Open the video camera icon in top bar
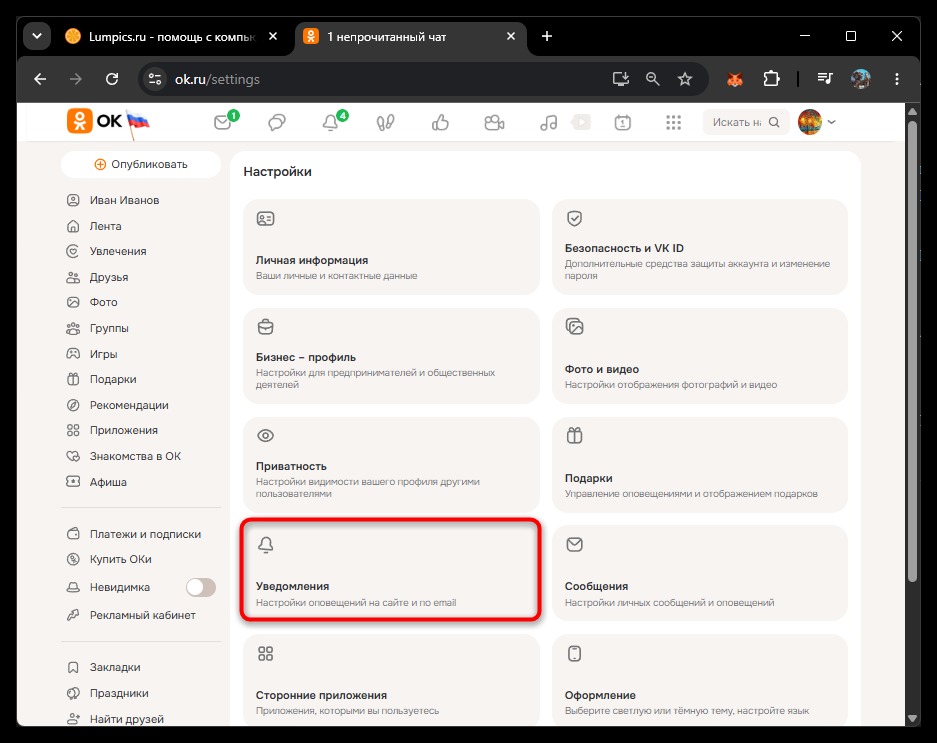Image resolution: width=937 pixels, height=743 pixels. click(494, 123)
